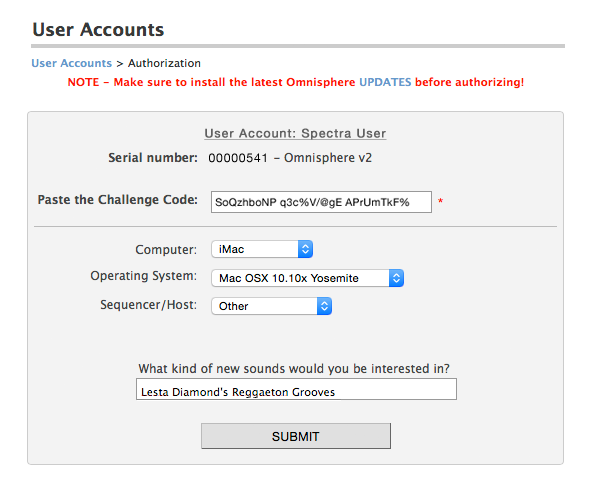The image size is (599, 492).
Task: Open the Sequencer/Host dropdown showing Other
Action: (272, 306)
